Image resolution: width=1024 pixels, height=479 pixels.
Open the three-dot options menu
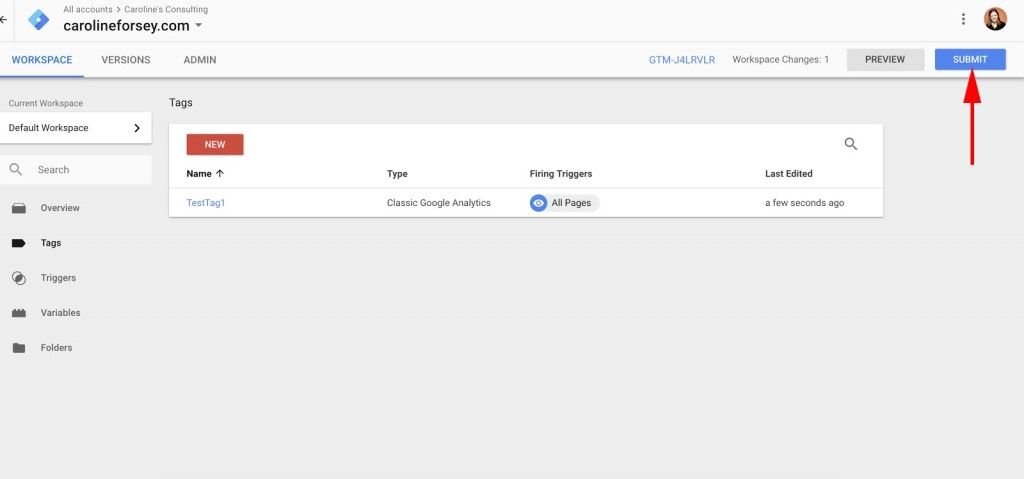tap(963, 19)
